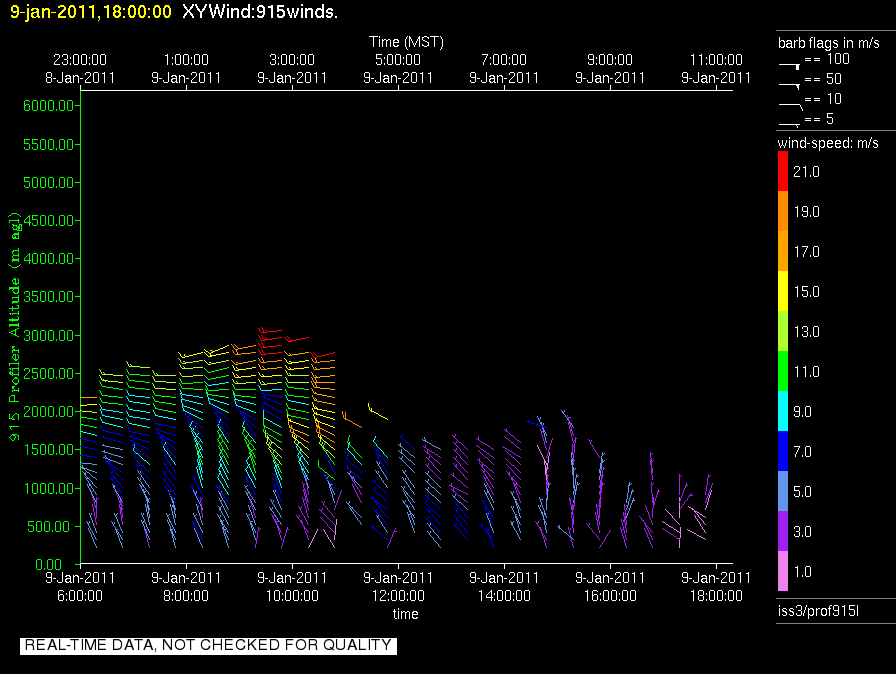The height and width of the screenshot is (674, 896).
Task: Click the 915 Profiler Altitude axis label
Action: pos(15,325)
